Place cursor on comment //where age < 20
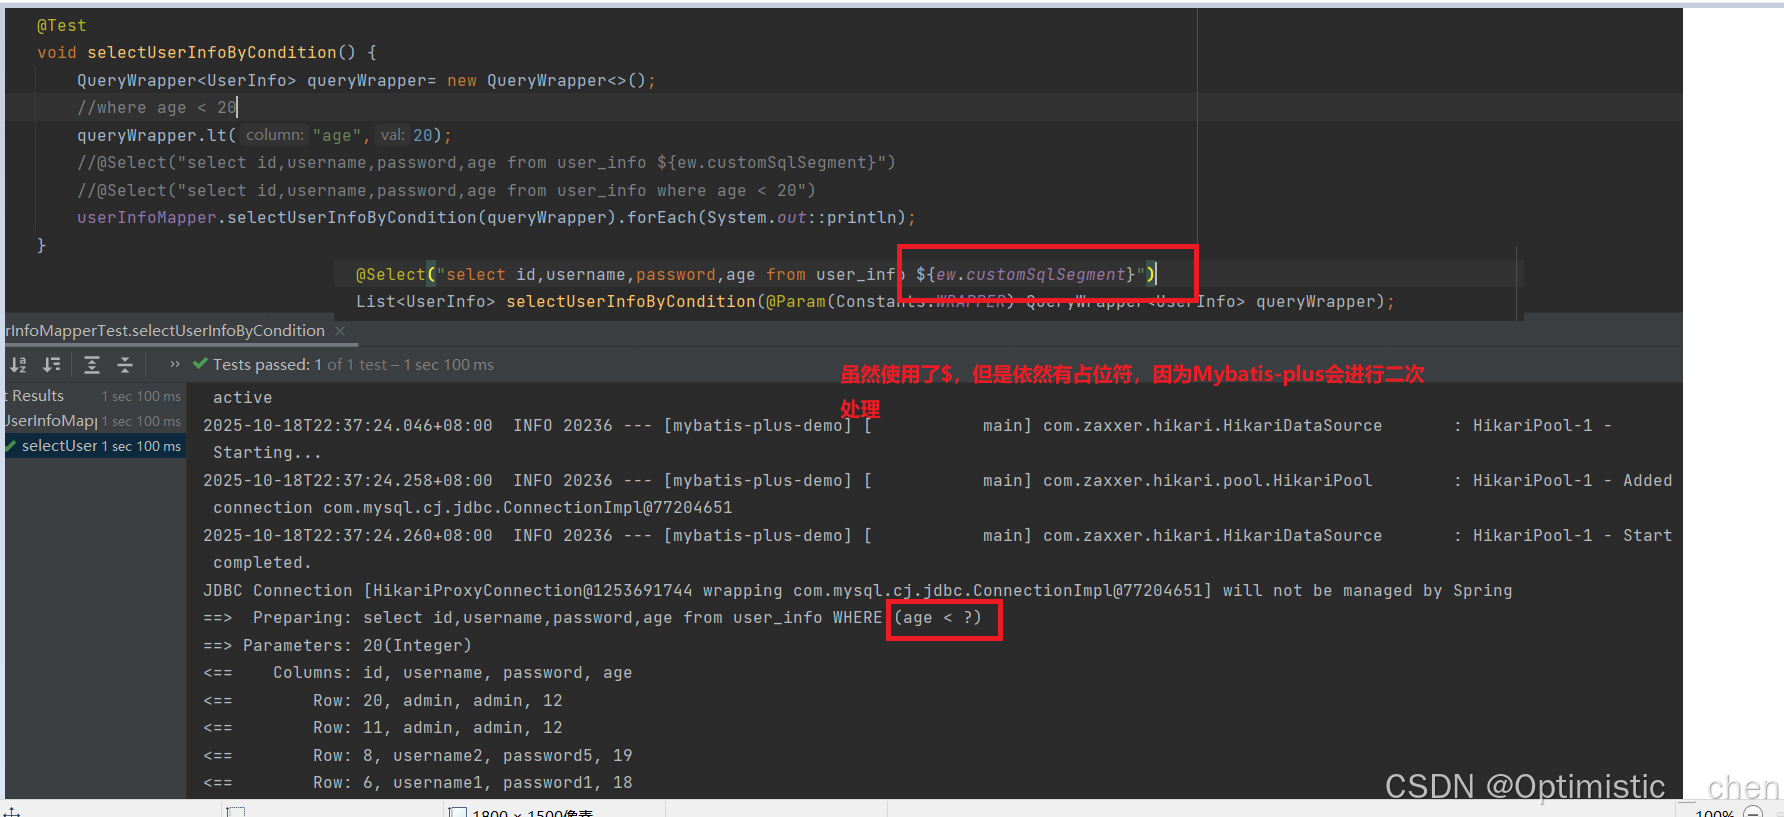1784x817 pixels. 157,108
